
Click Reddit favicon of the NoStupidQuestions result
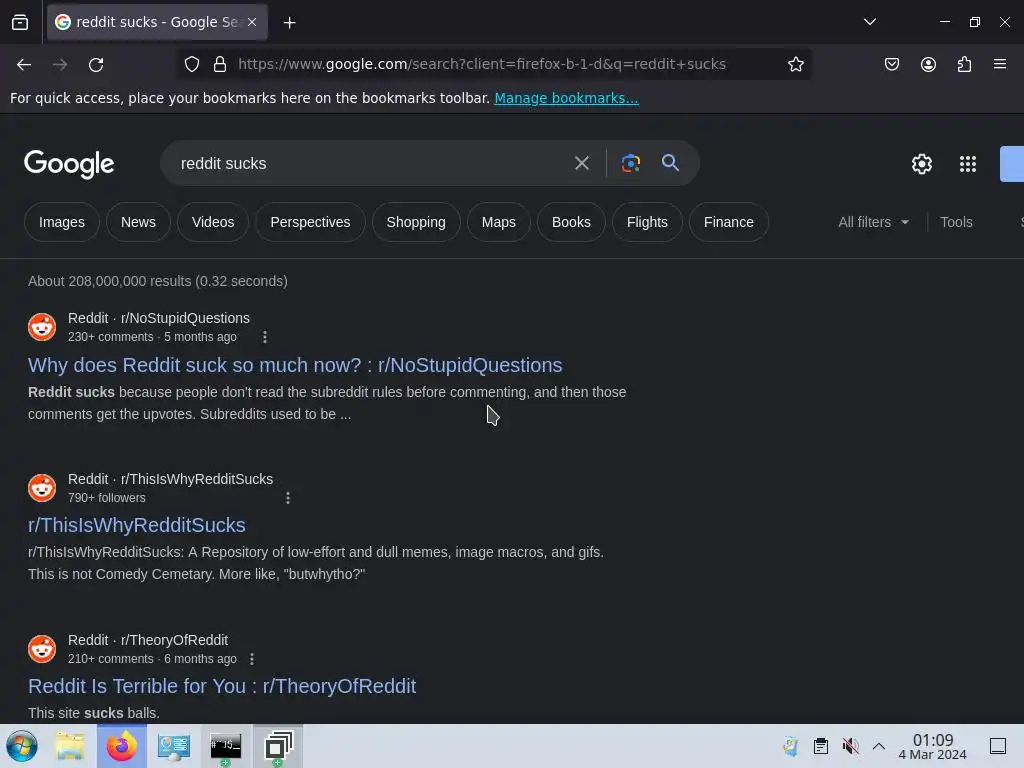[42, 327]
